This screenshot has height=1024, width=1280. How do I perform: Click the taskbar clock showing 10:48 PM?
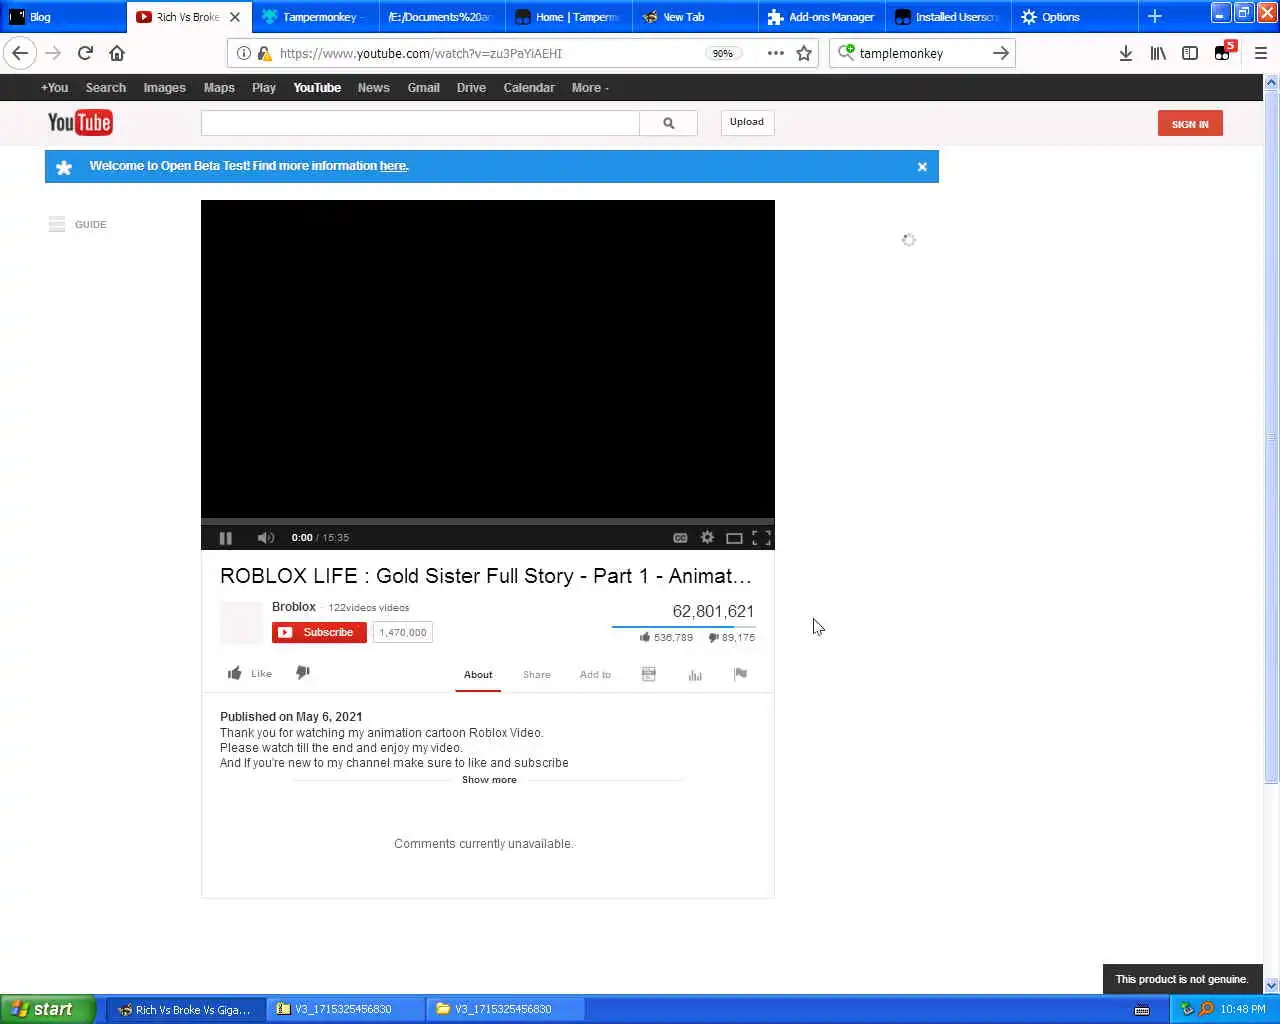pyautogui.click(x=1243, y=1009)
